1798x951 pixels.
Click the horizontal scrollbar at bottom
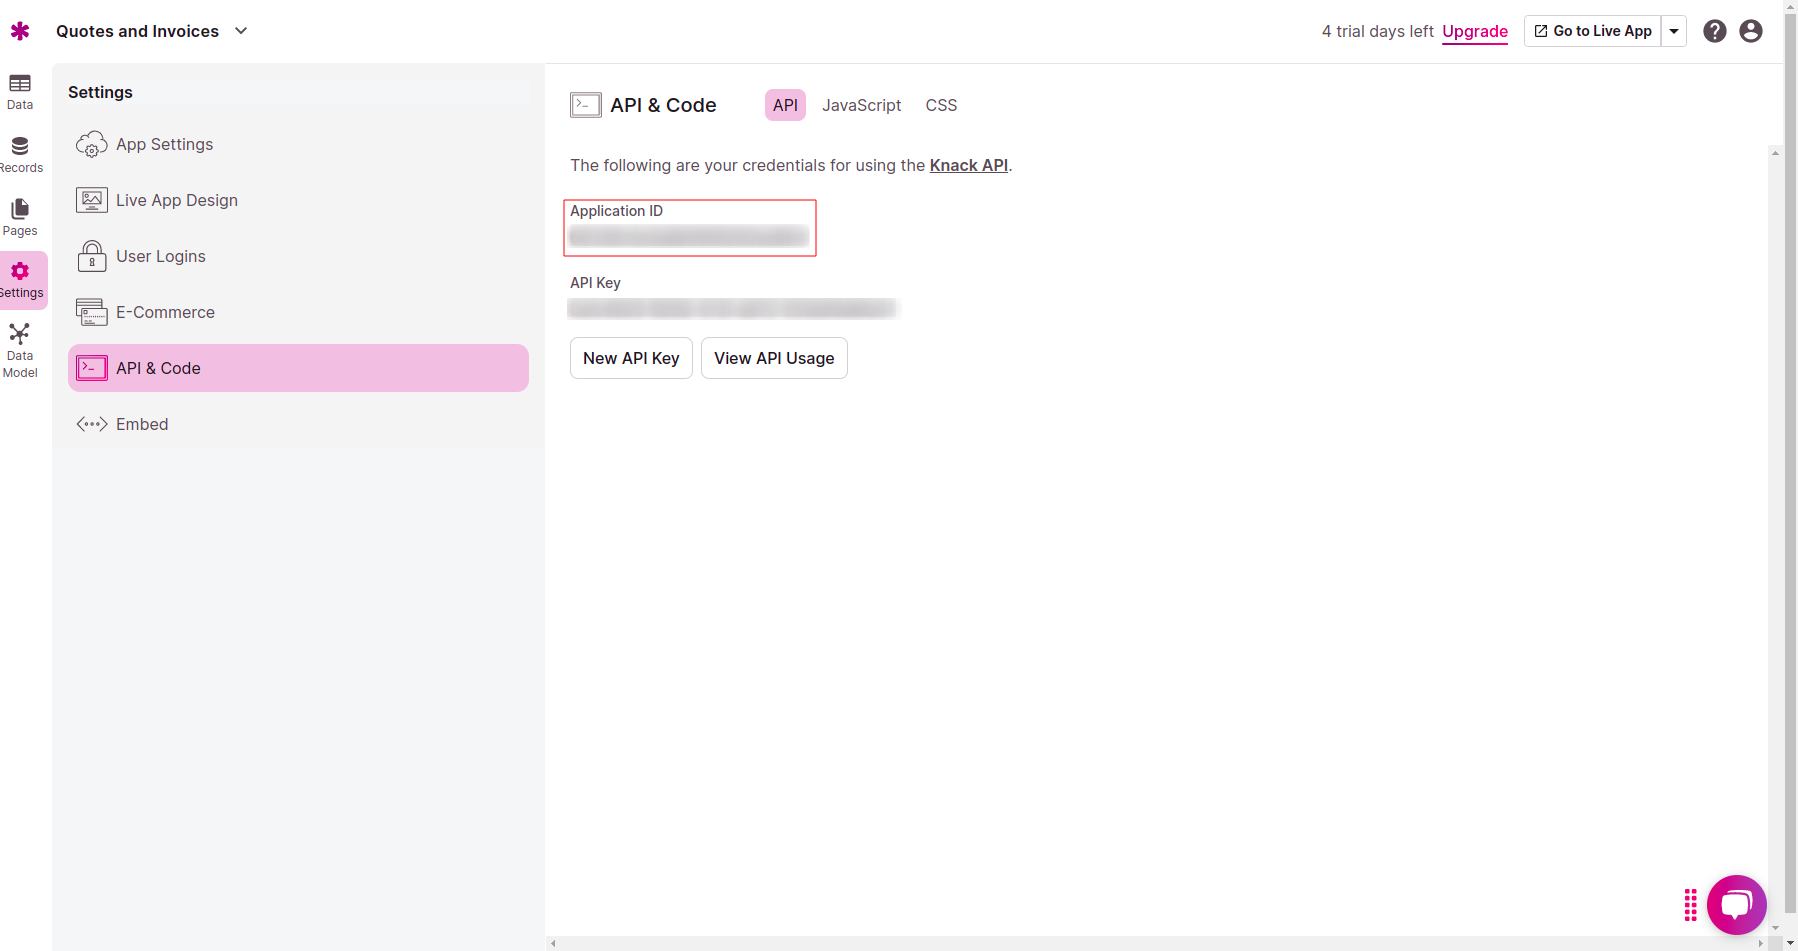(1156, 943)
